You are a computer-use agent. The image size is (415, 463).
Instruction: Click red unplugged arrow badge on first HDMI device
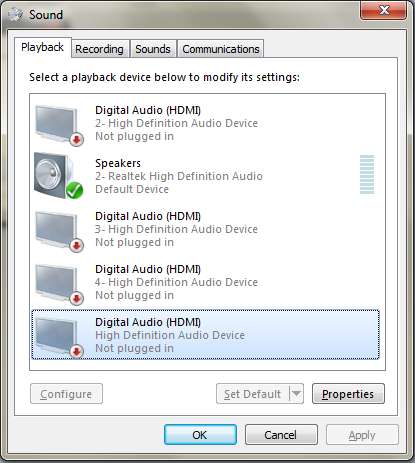[77, 140]
